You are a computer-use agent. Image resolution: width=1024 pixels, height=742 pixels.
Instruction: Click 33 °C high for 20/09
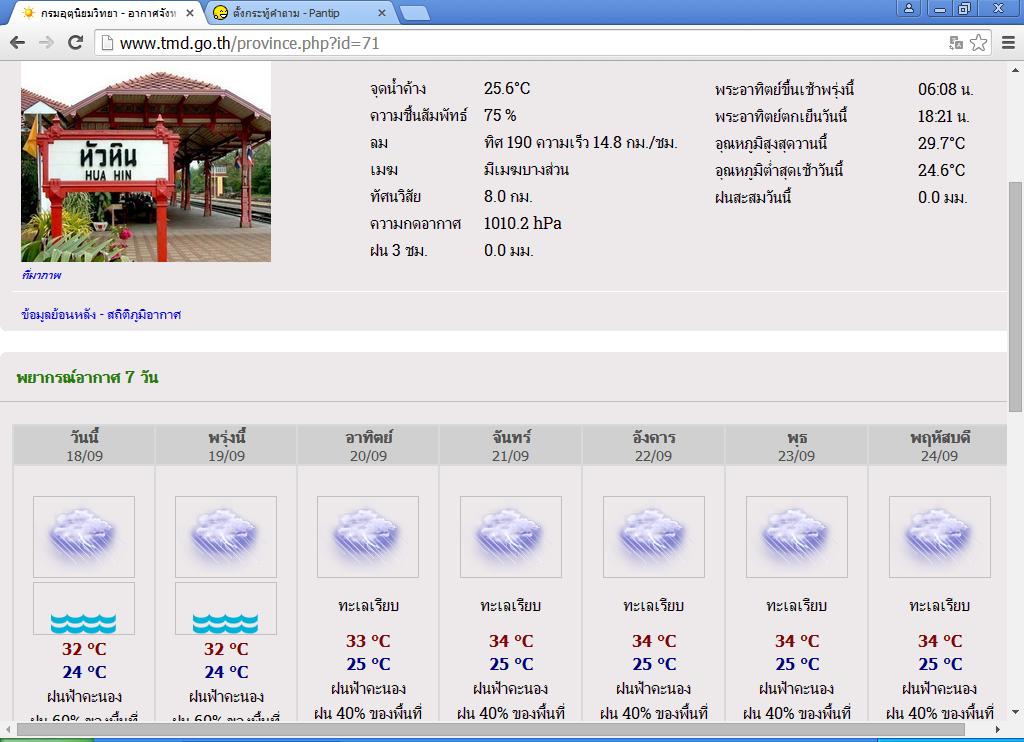pos(368,641)
